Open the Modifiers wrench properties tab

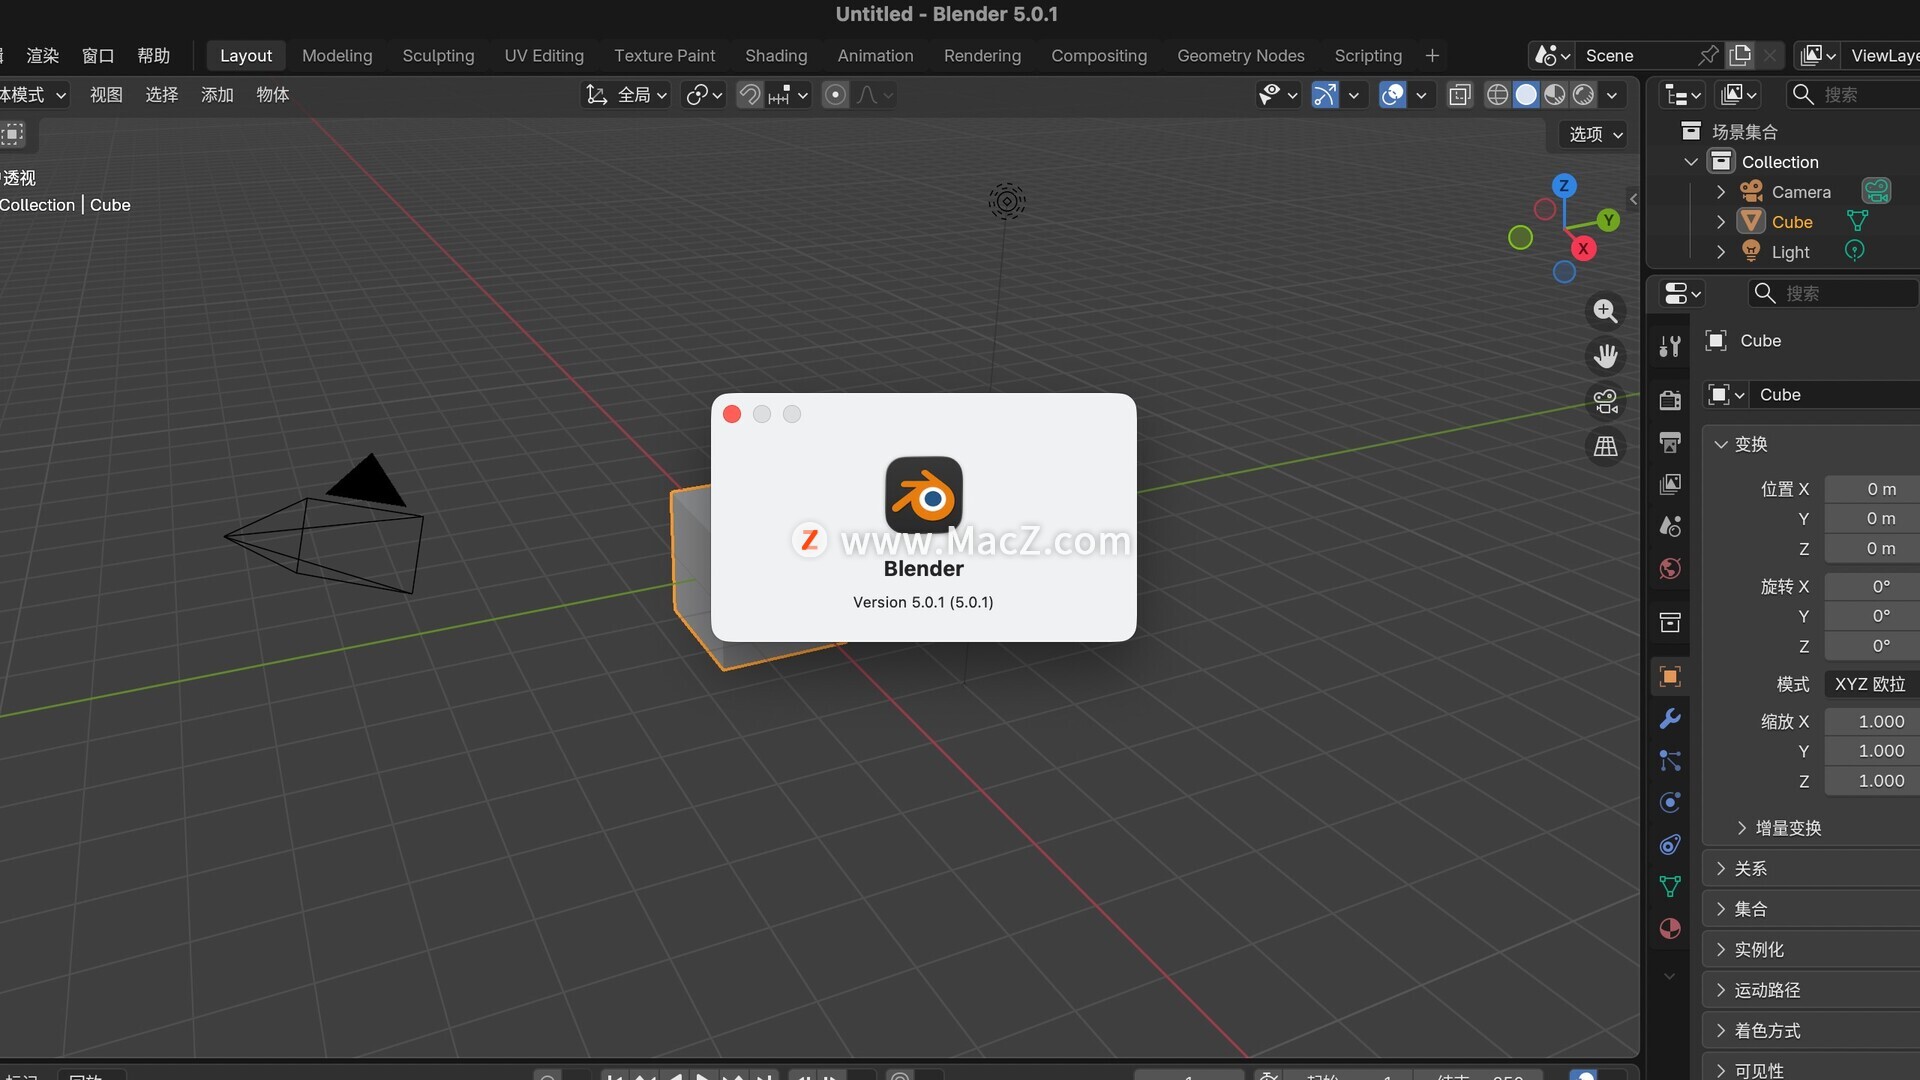point(1669,719)
